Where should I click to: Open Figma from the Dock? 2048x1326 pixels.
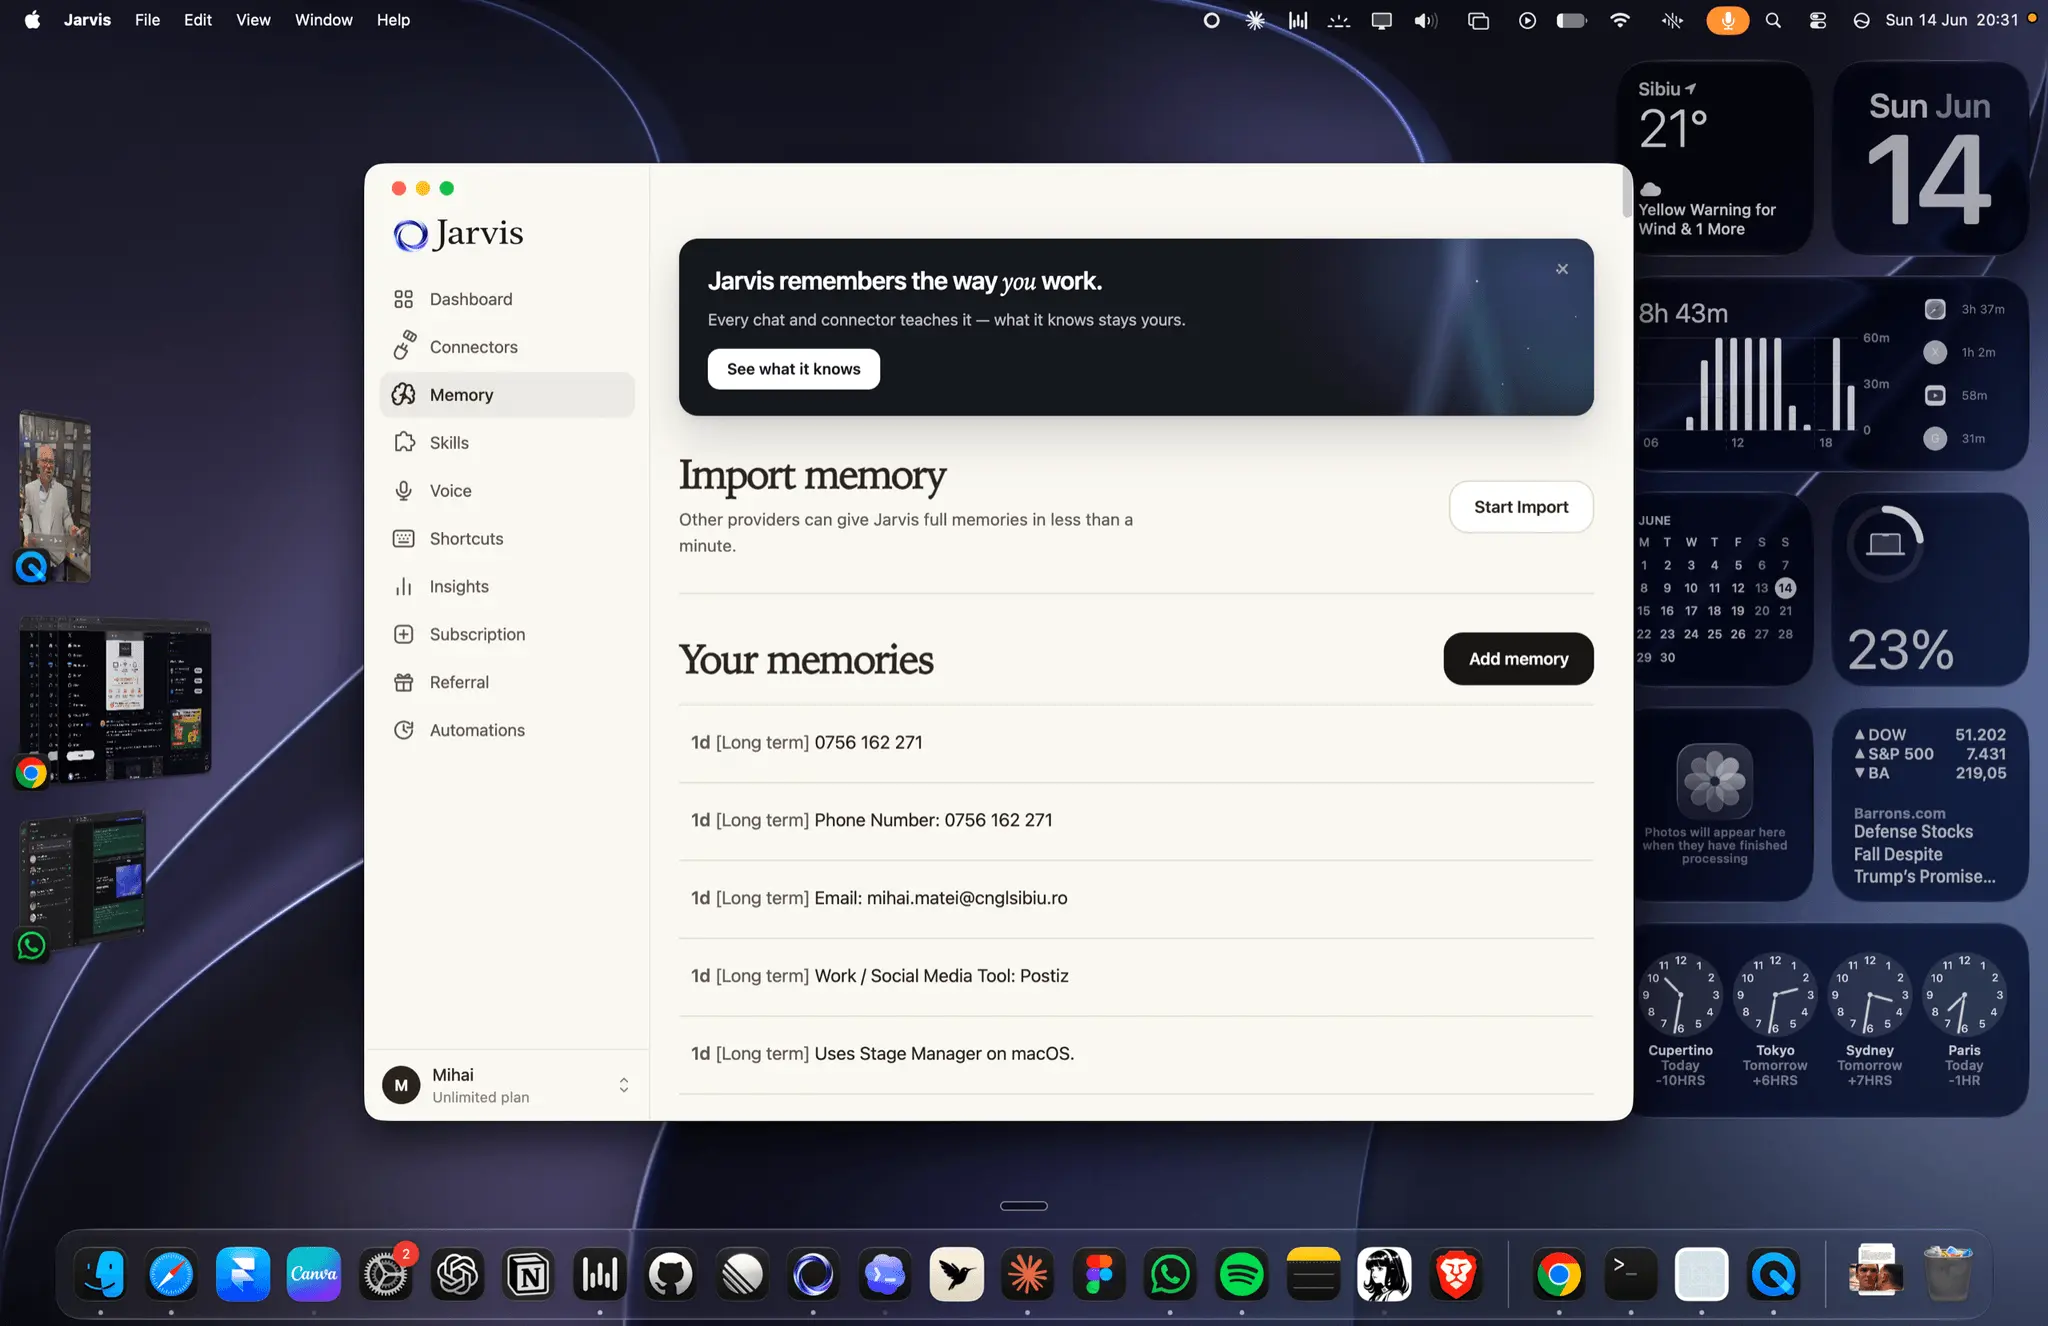1099,1274
